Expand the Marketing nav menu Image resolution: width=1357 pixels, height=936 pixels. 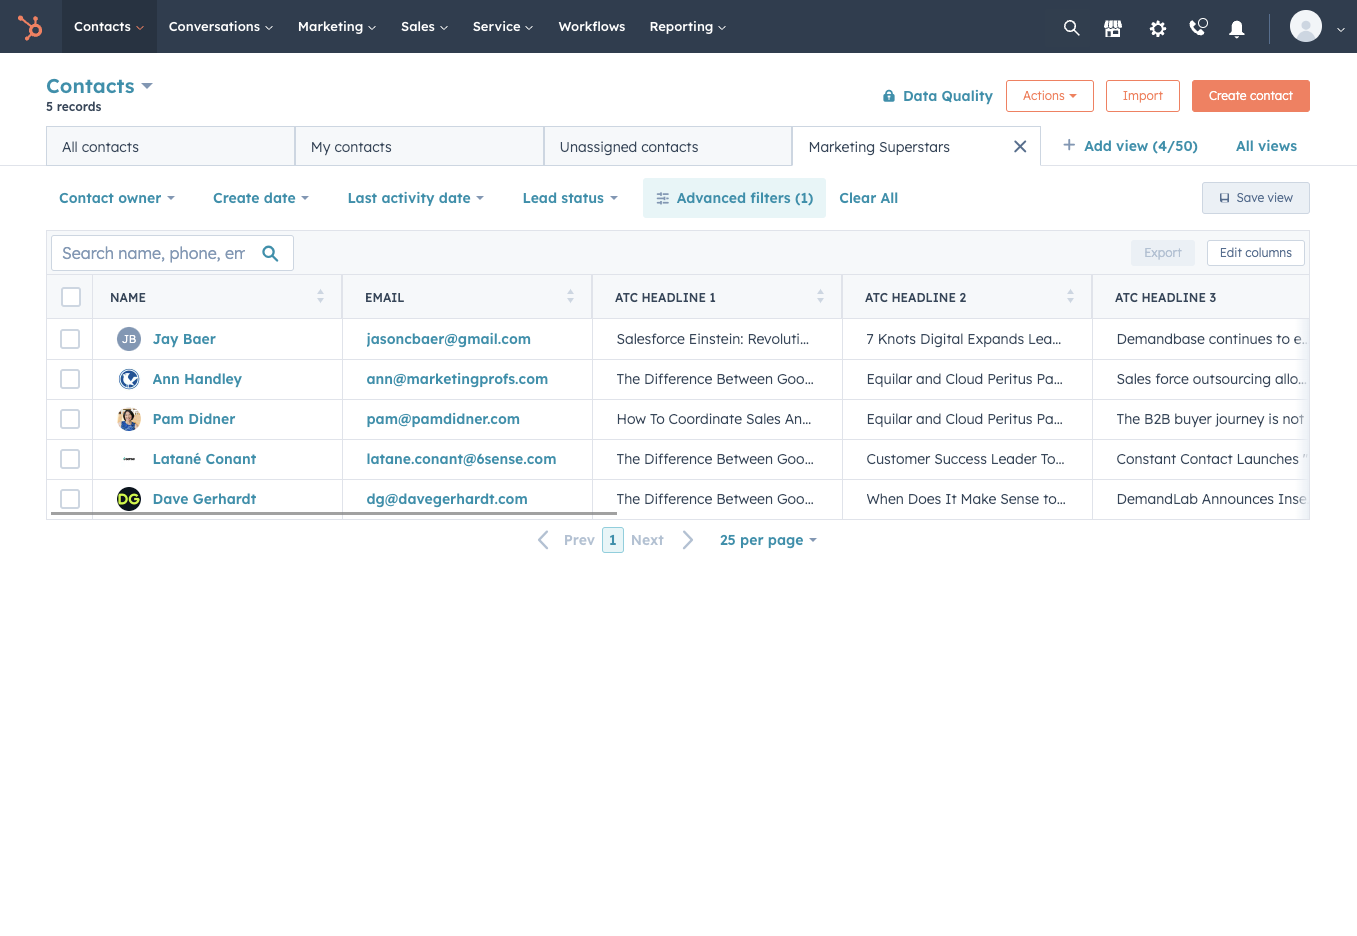click(x=337, y=27)
